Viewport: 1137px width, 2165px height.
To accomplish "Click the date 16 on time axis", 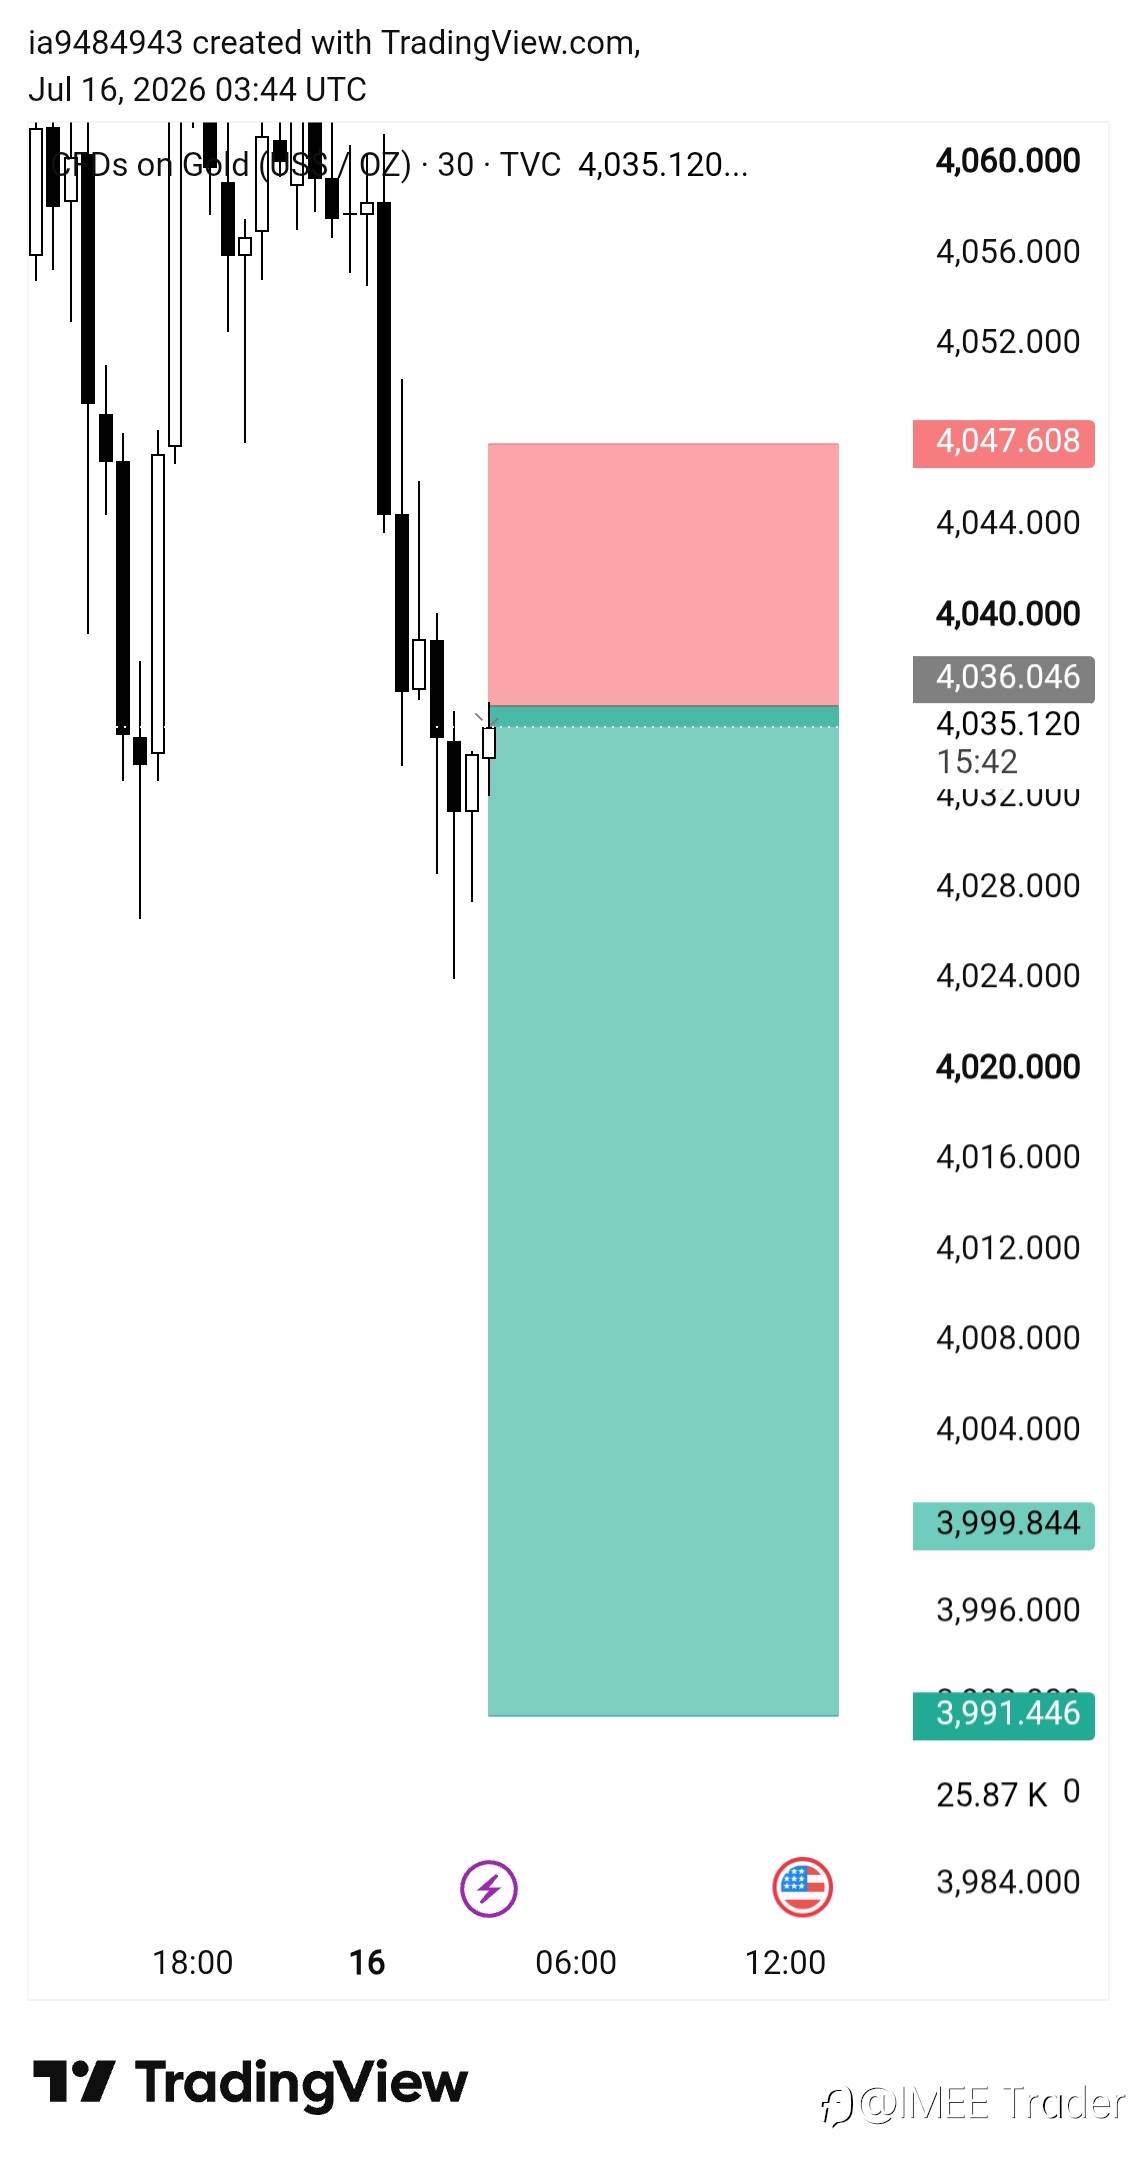I will point(367,1963).
